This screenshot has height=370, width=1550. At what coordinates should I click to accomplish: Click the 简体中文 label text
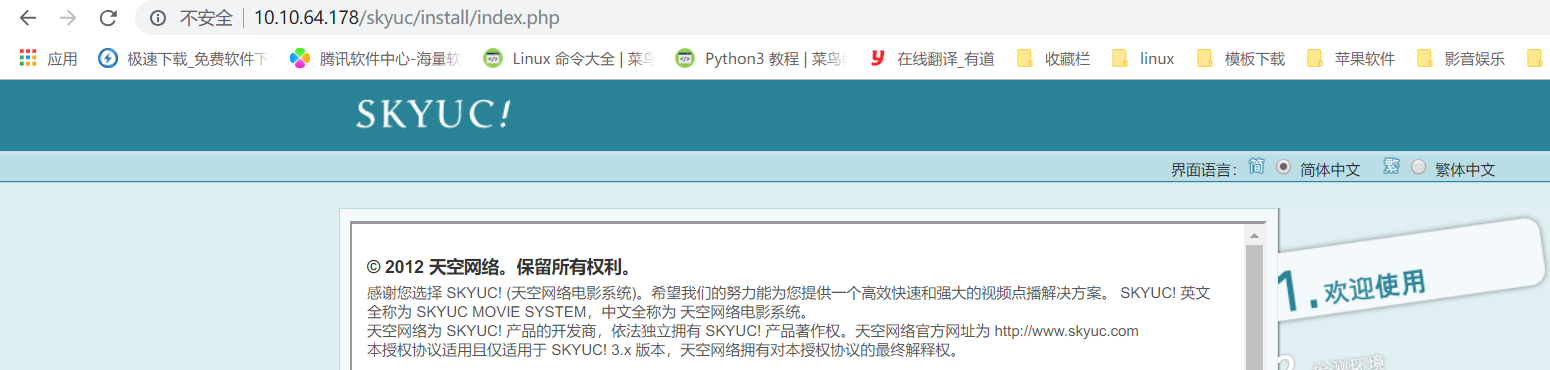(x=1330, y=170)
